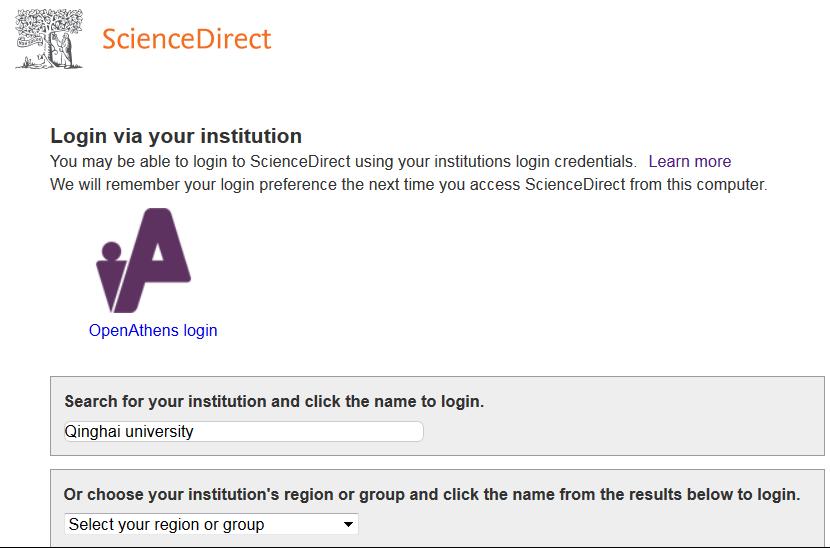Click the Elsevier tree logo

tap(49, 40)
